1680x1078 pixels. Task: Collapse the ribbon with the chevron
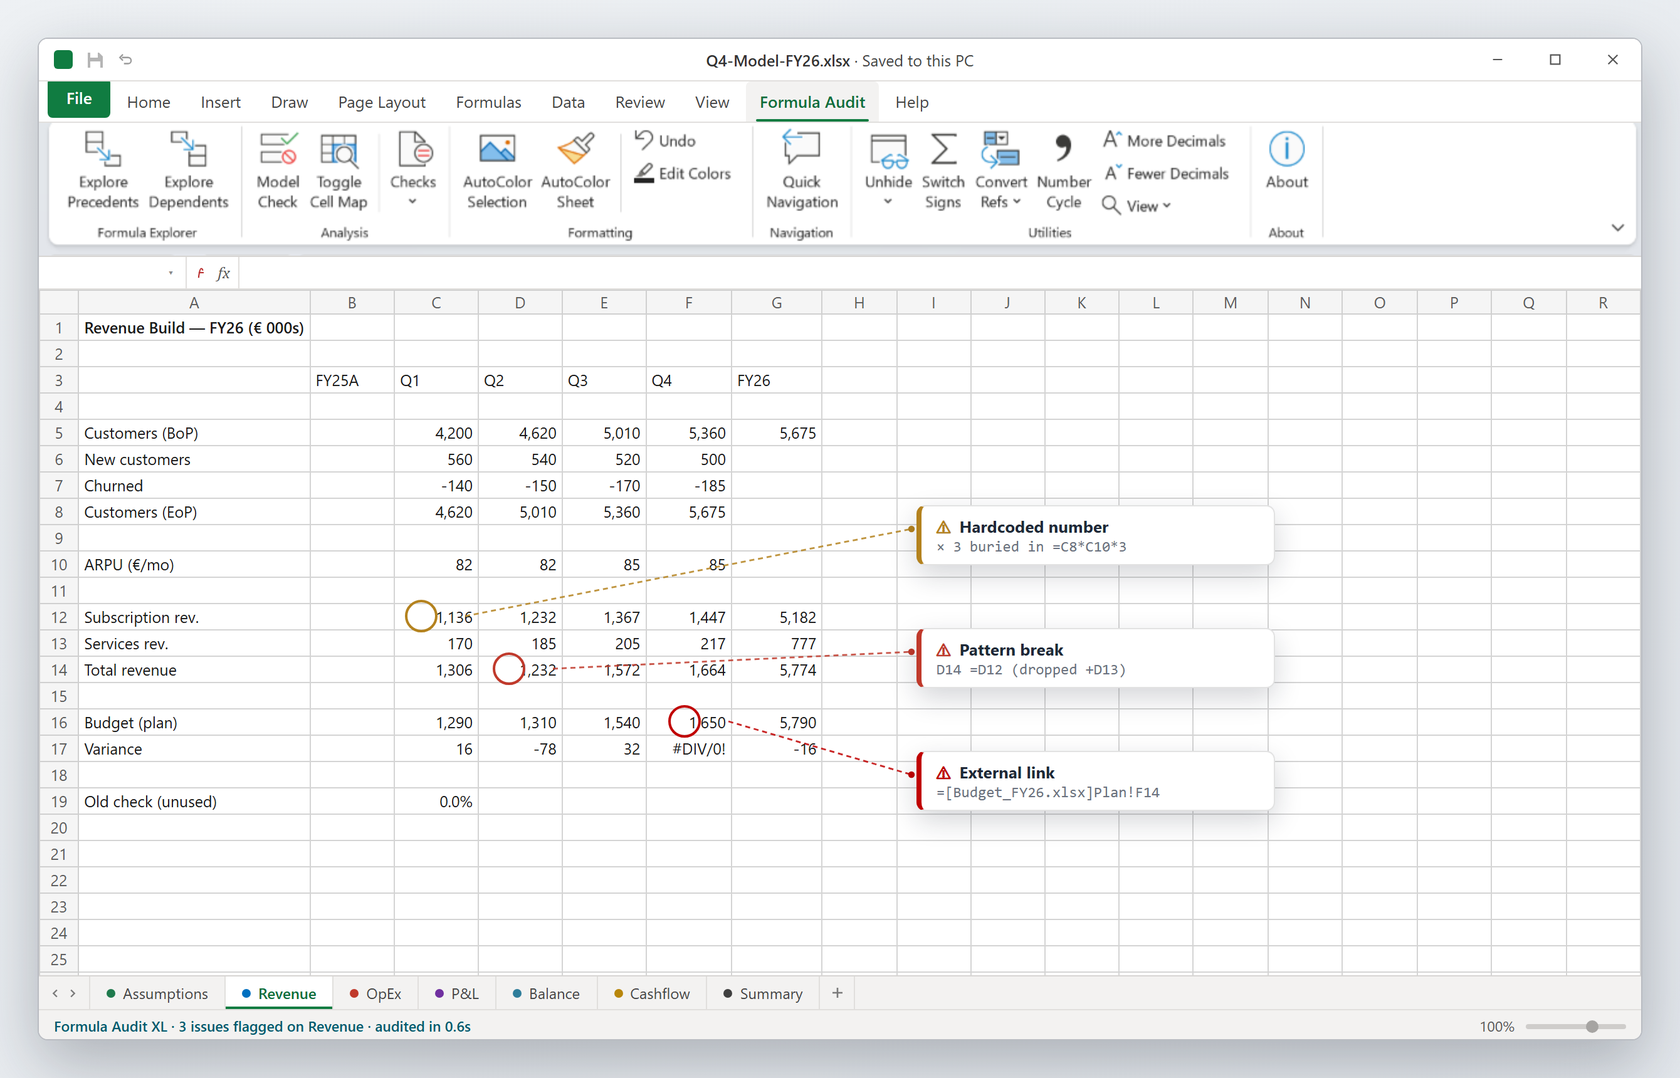tap(1617, 228)
